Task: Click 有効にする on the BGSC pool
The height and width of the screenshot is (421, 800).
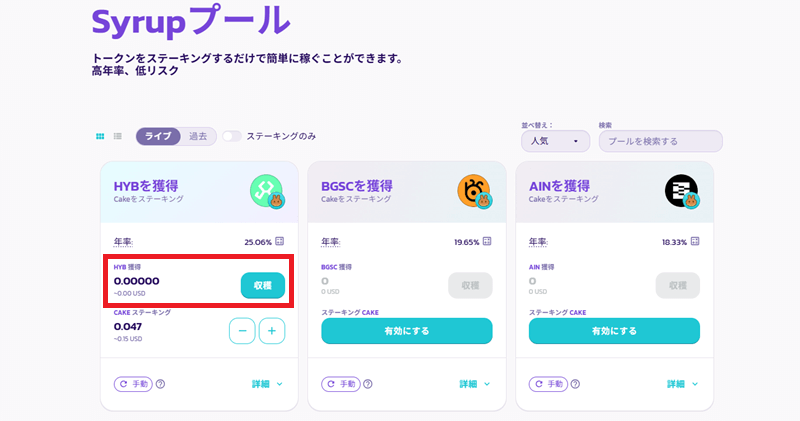Action: tap(407, 331)
